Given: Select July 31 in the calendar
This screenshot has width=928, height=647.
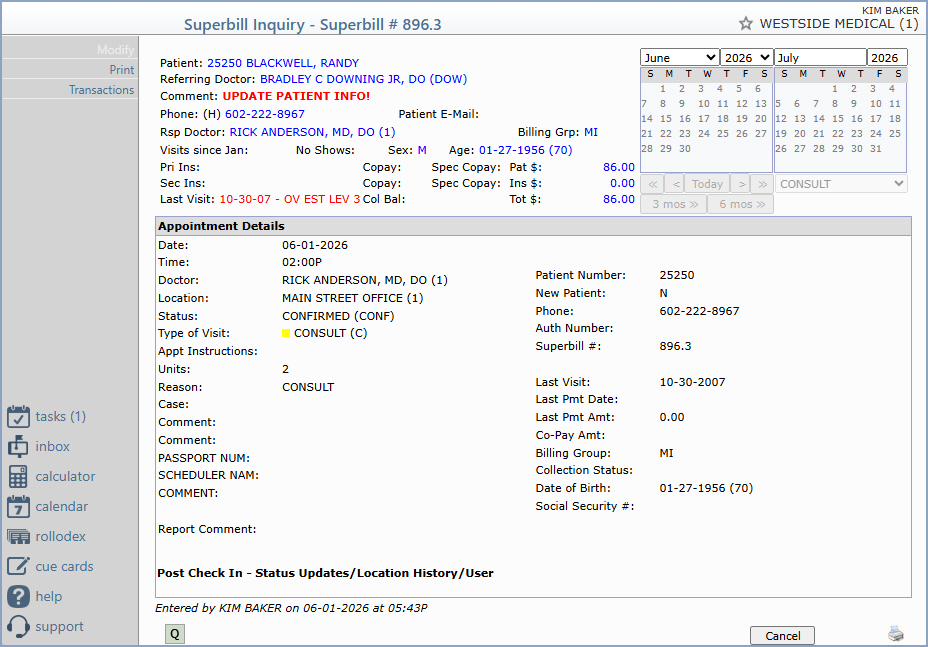Looking at the screenshot, I should [x=876, y=149].
